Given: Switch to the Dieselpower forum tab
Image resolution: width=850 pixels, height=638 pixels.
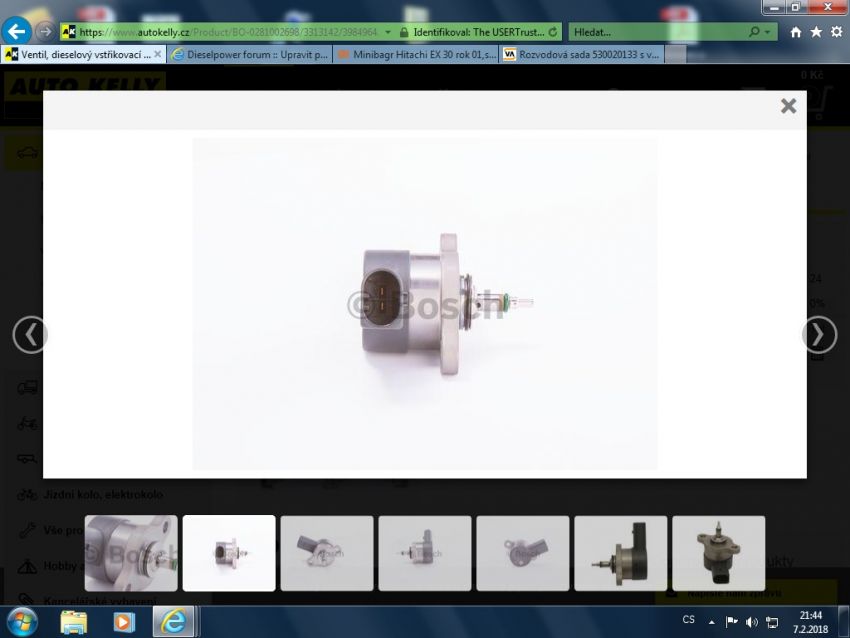Looking at the screenshot, I should (x=250, y=54).
